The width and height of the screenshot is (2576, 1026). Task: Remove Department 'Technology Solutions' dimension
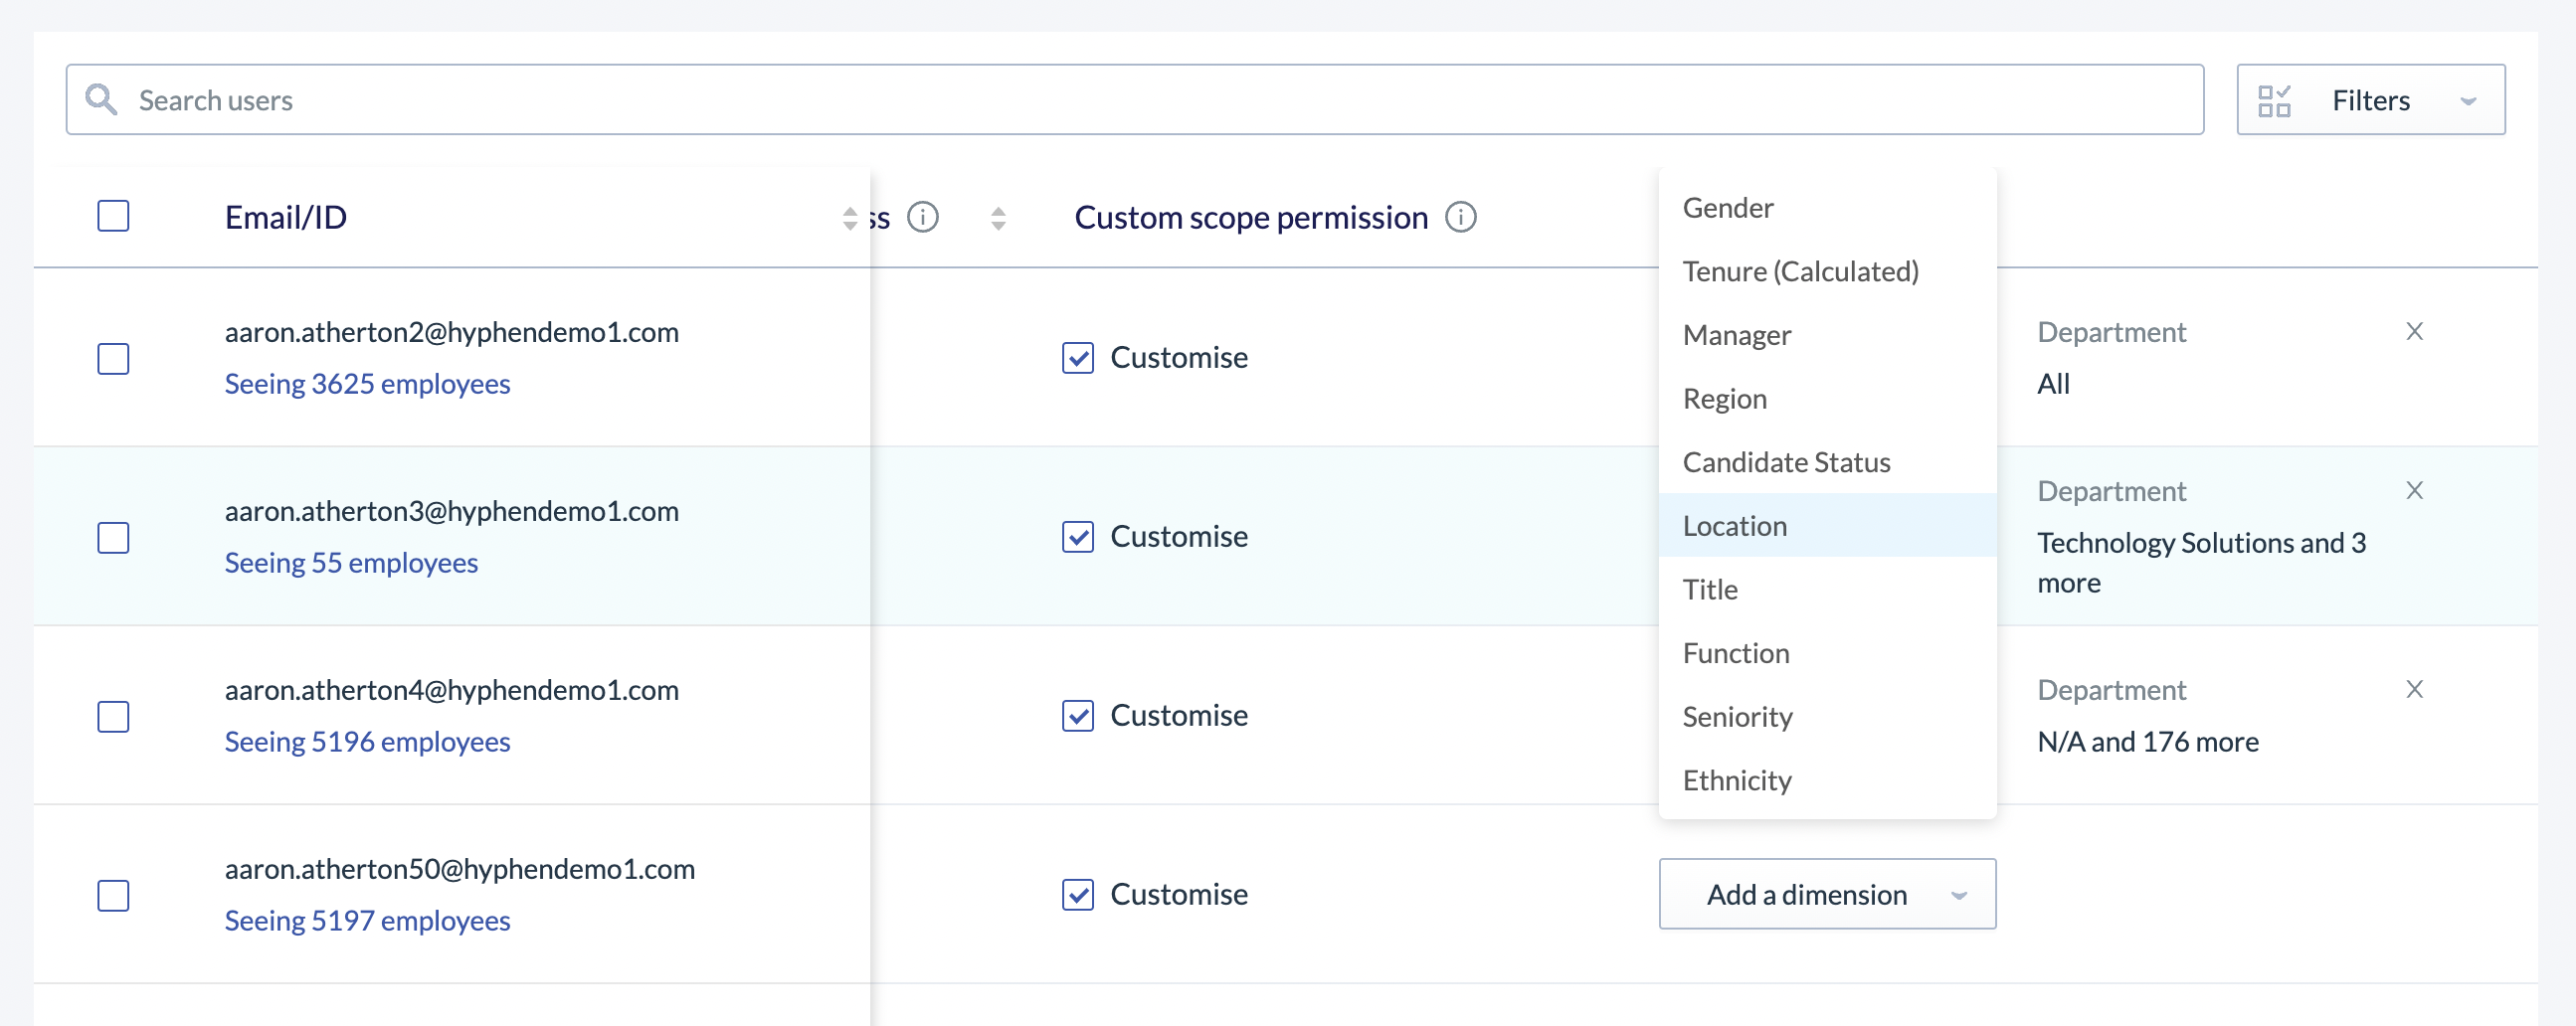coord(2414,490)
